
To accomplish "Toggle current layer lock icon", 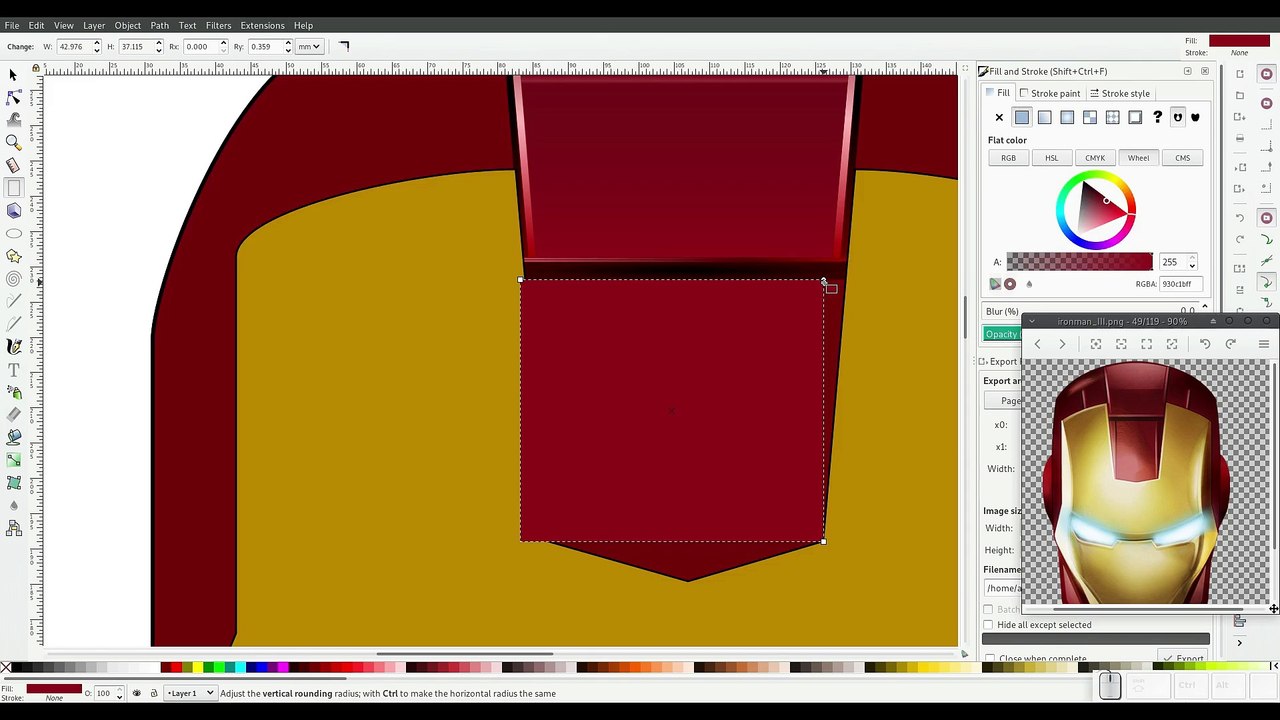I will [153, 693].
